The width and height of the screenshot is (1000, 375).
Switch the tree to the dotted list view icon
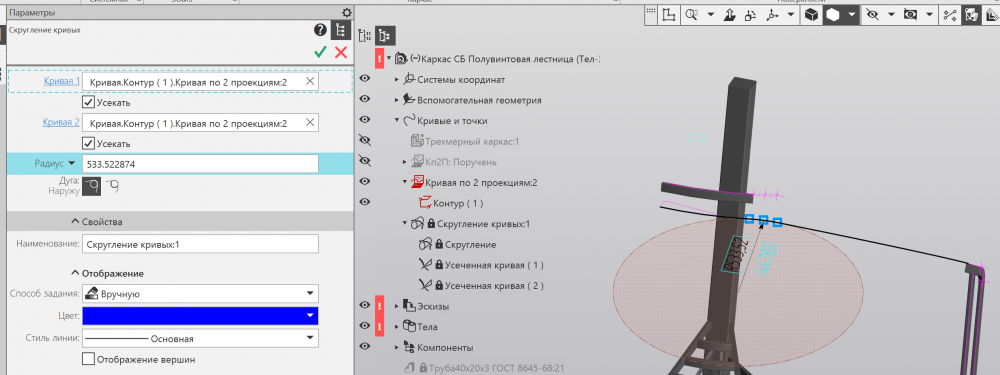click(365, 35)
